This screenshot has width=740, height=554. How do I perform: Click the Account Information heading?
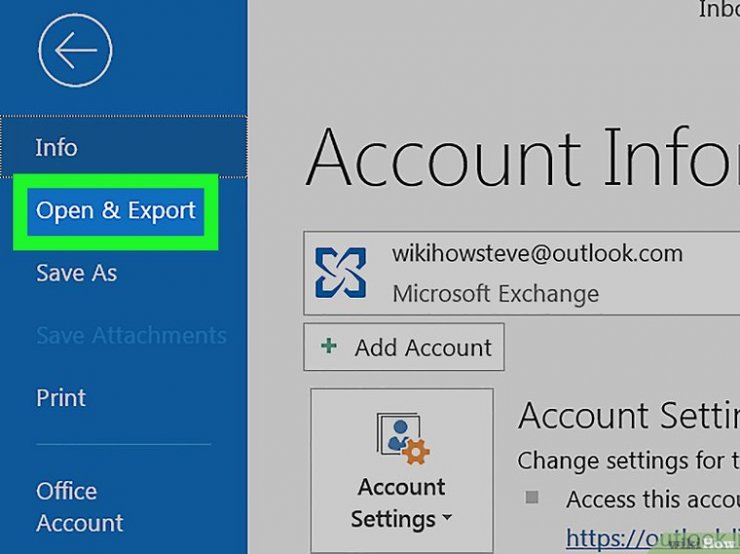(x=522, y=158)
